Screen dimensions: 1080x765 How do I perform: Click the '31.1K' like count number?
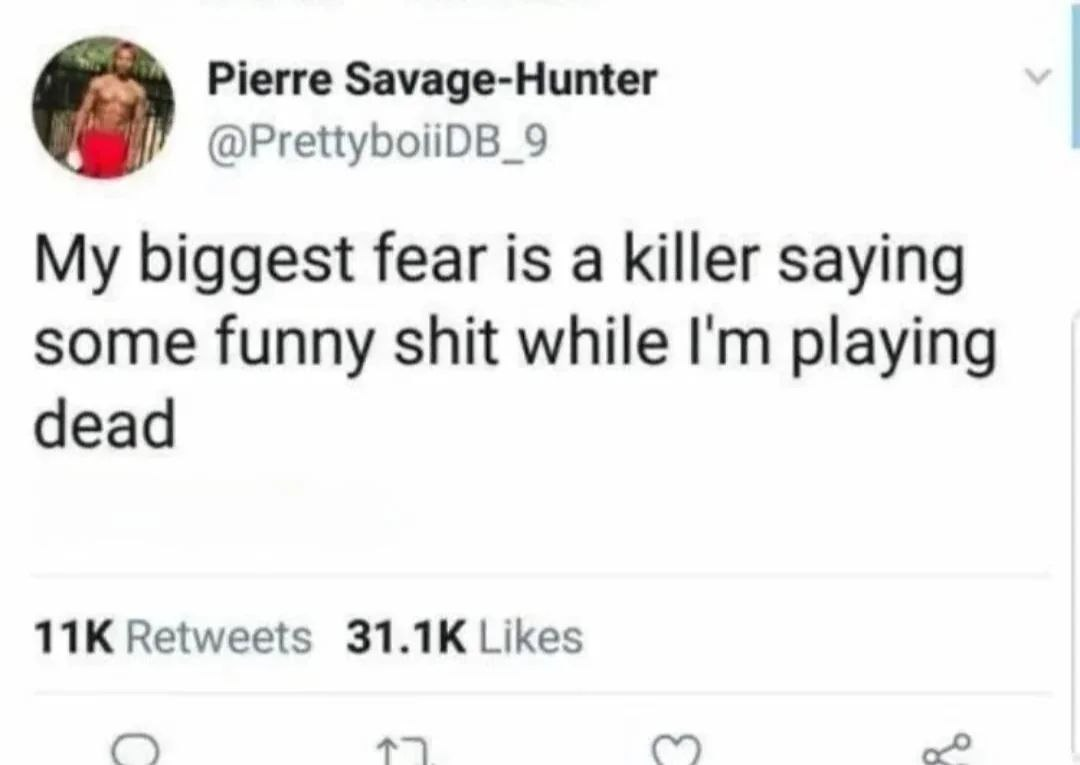click(x=406, y=638)
